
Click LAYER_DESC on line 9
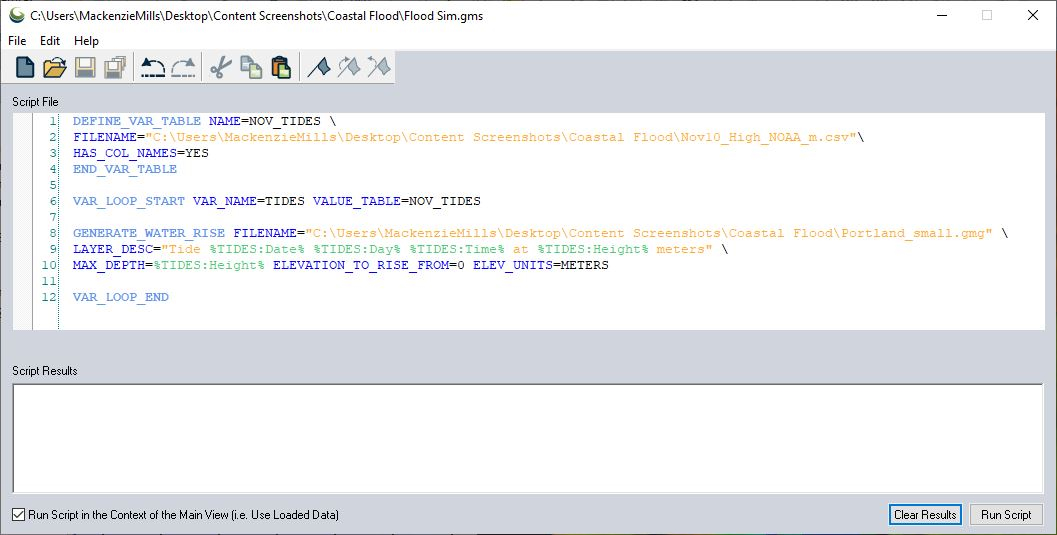[113, 249]
